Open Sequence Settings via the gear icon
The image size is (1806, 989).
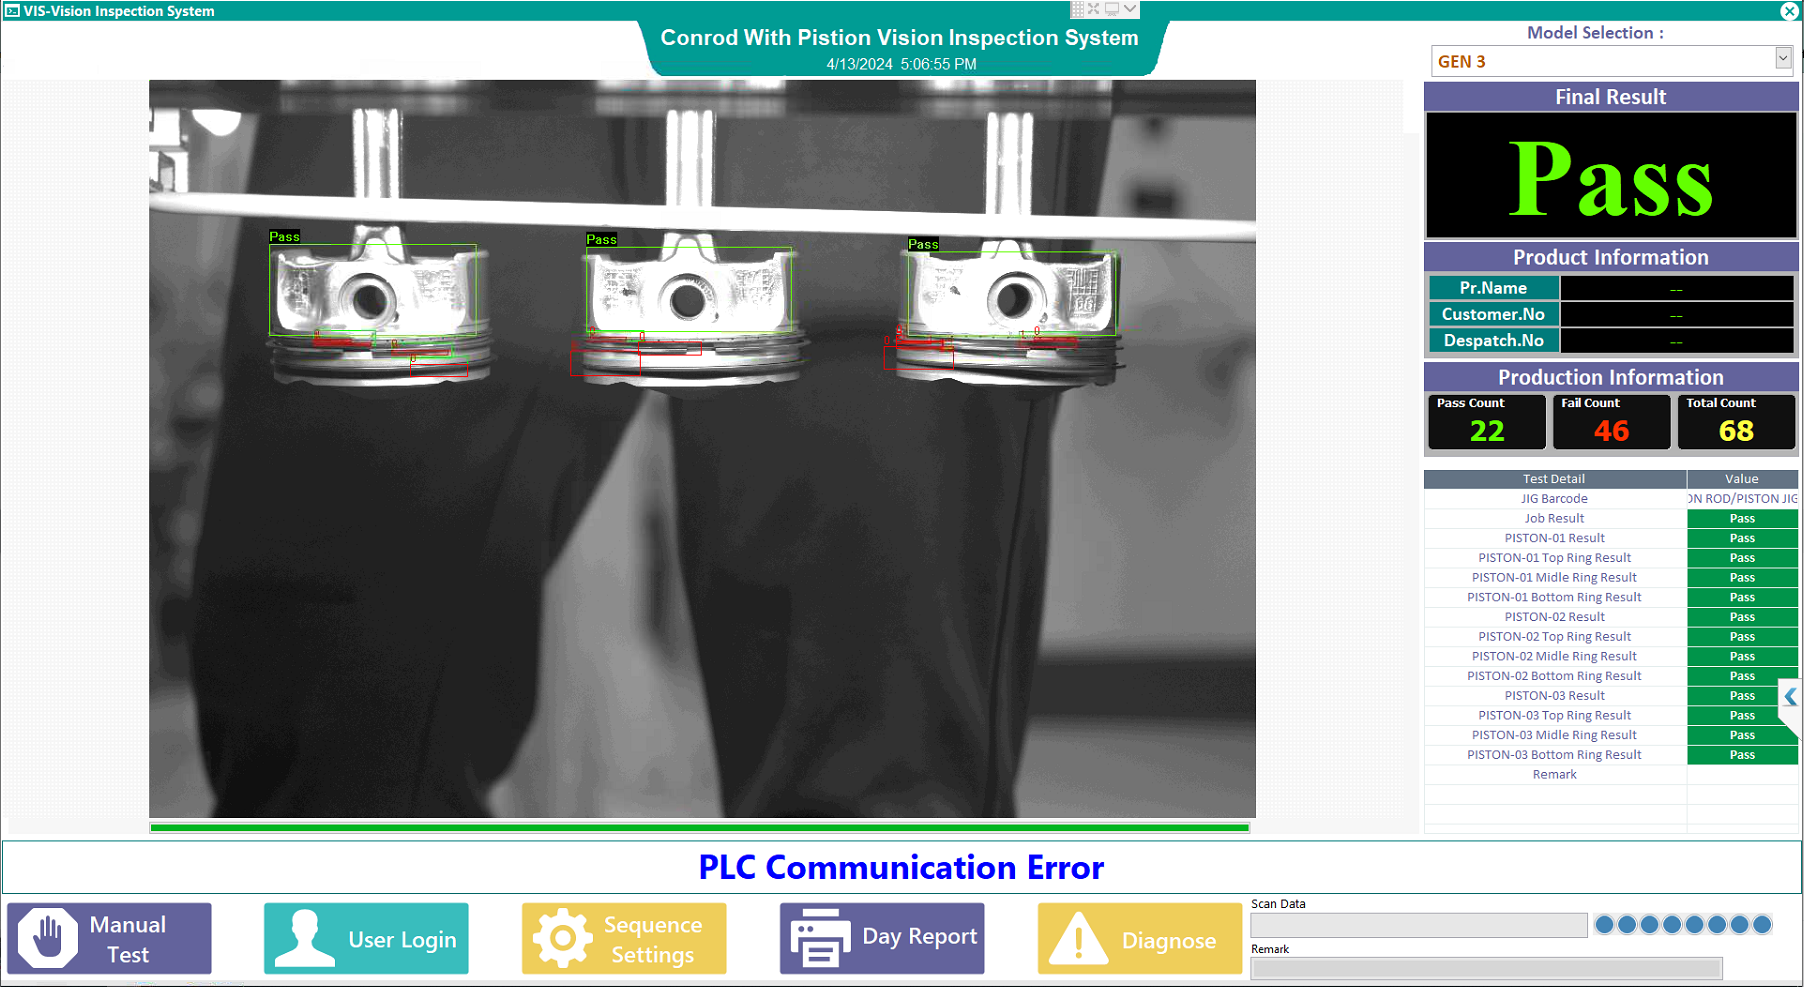[x=562, y=938]
